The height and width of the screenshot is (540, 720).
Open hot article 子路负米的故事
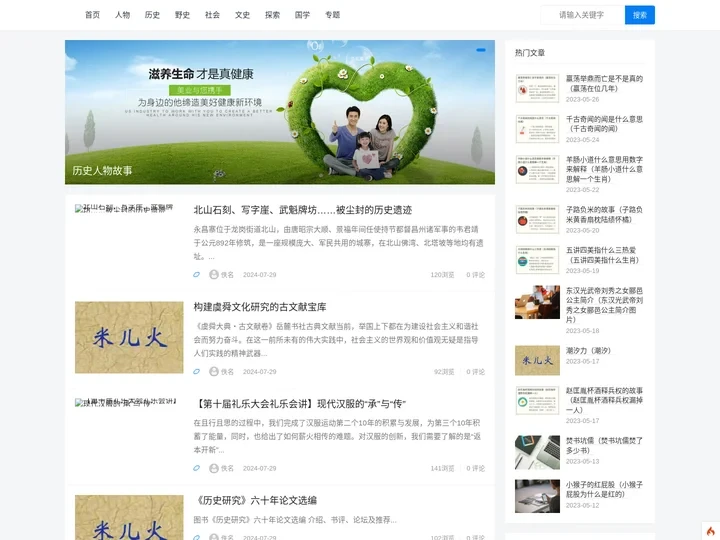[604, 214]
